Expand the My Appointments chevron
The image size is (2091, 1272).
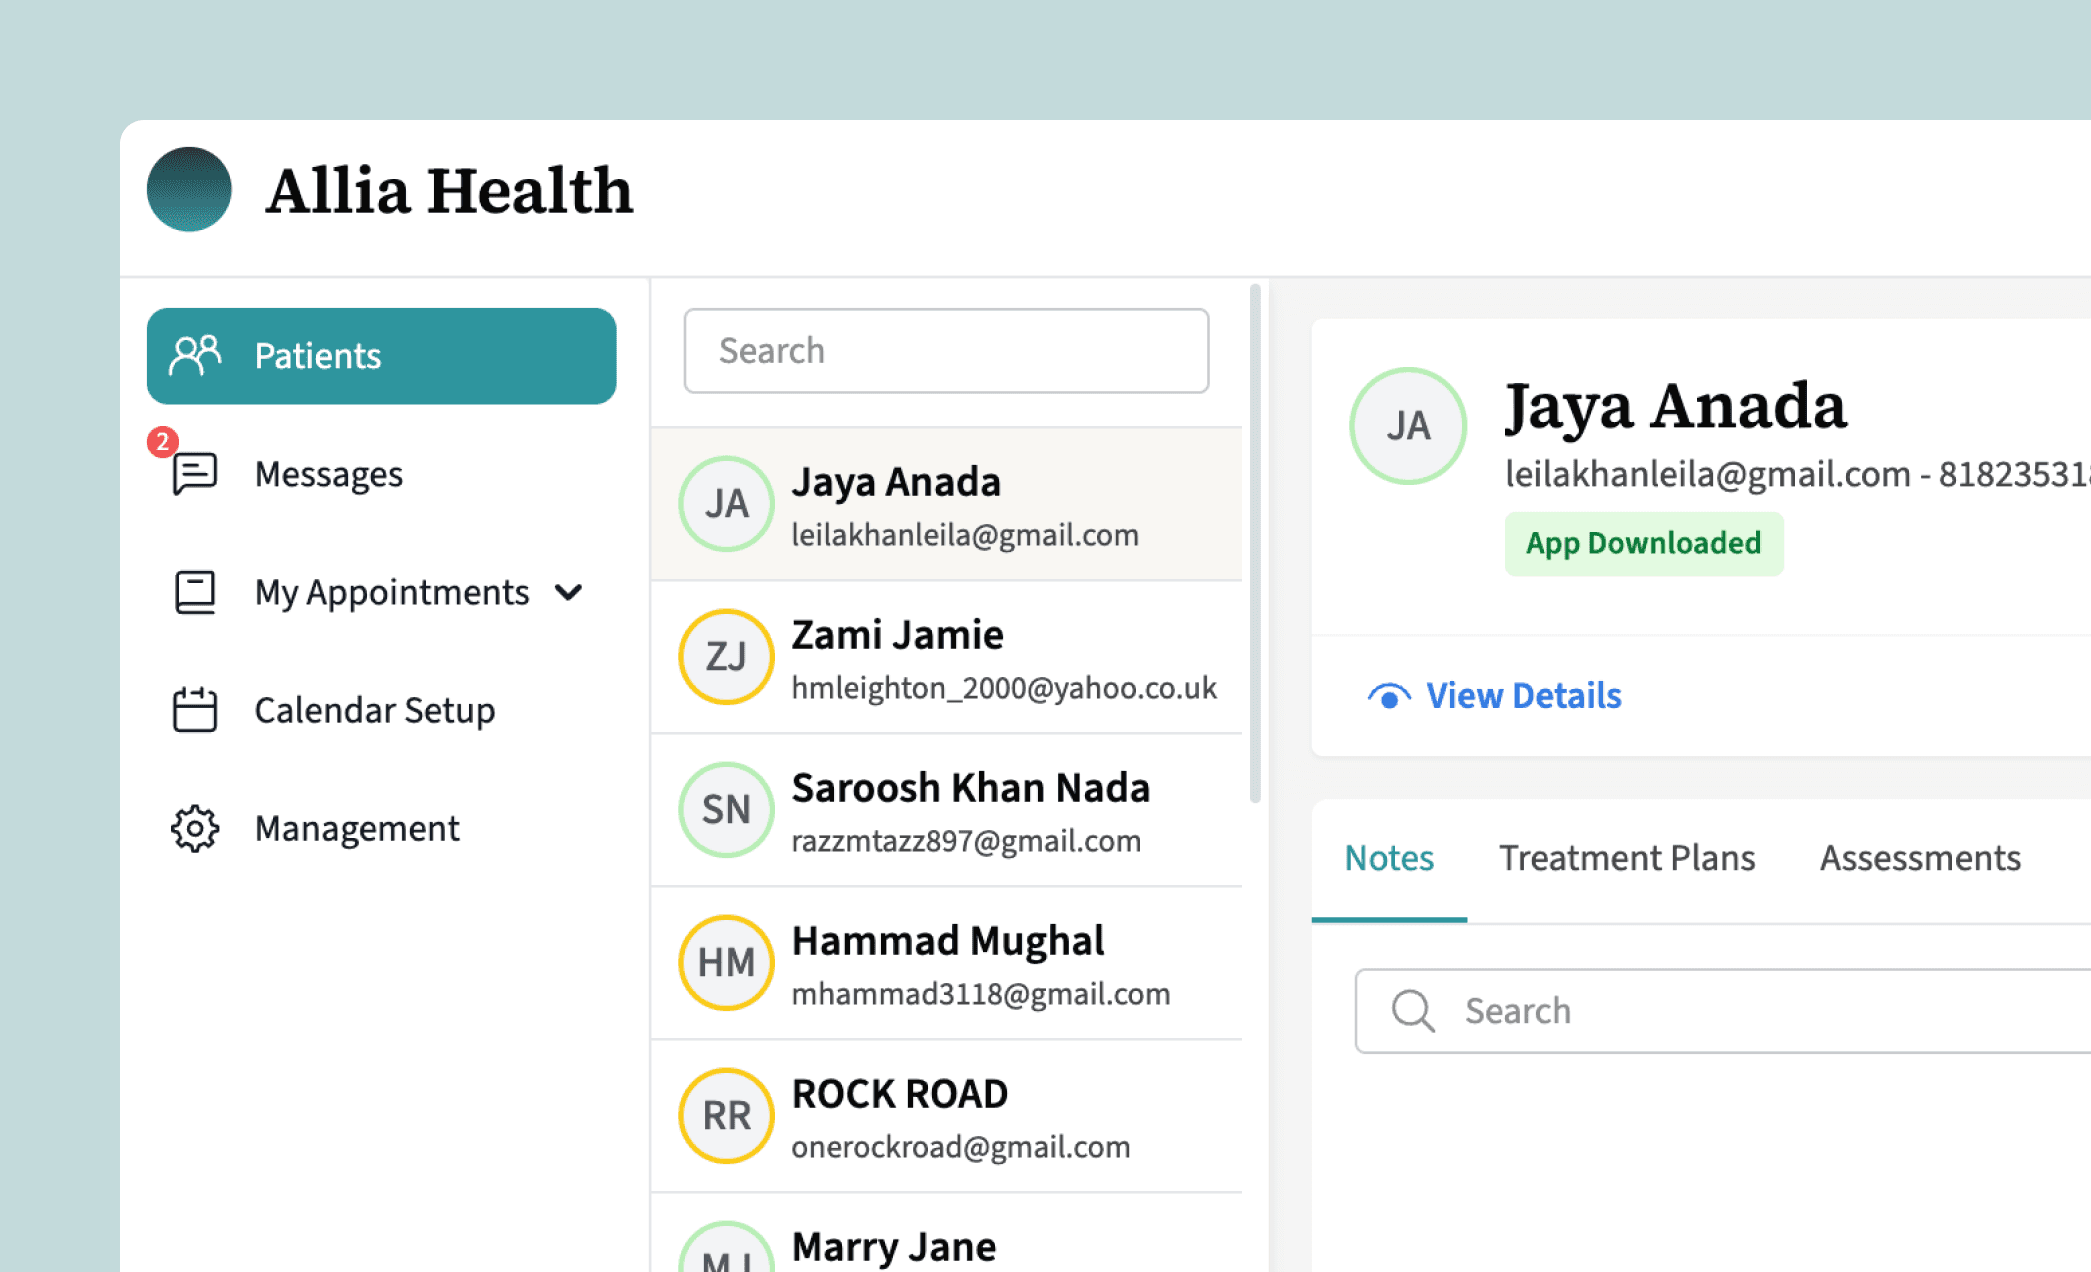click(569, 592)
